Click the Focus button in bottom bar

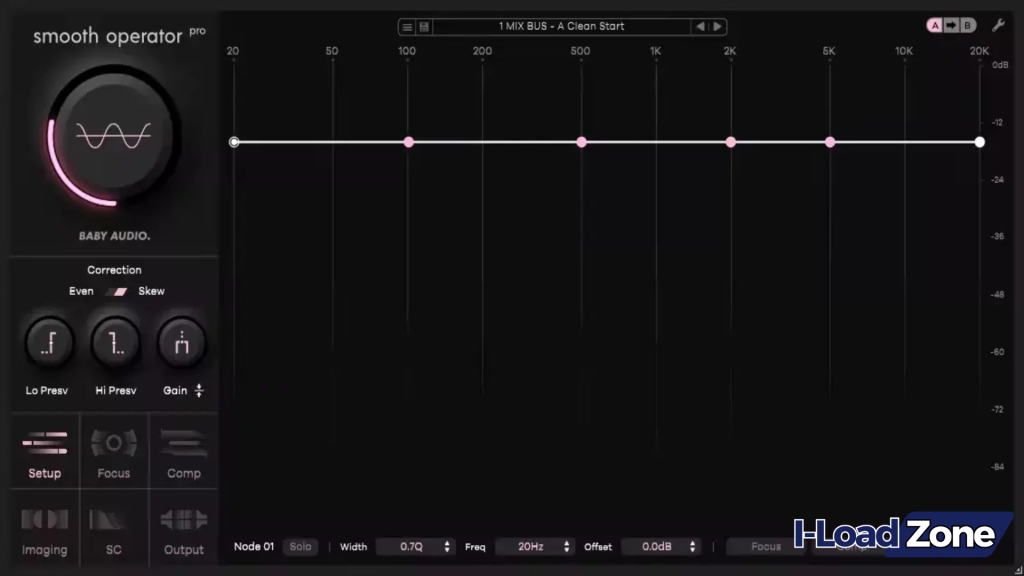765,547
